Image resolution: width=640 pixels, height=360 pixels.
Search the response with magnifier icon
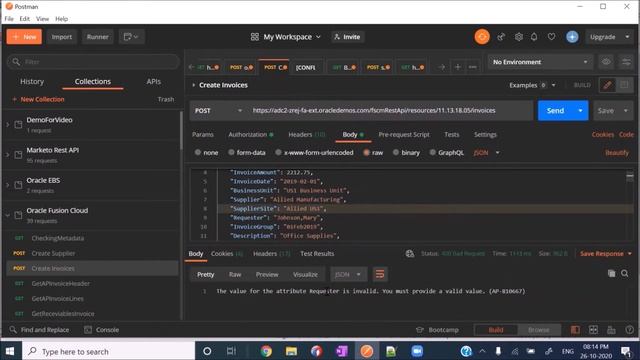click(625, 273)
